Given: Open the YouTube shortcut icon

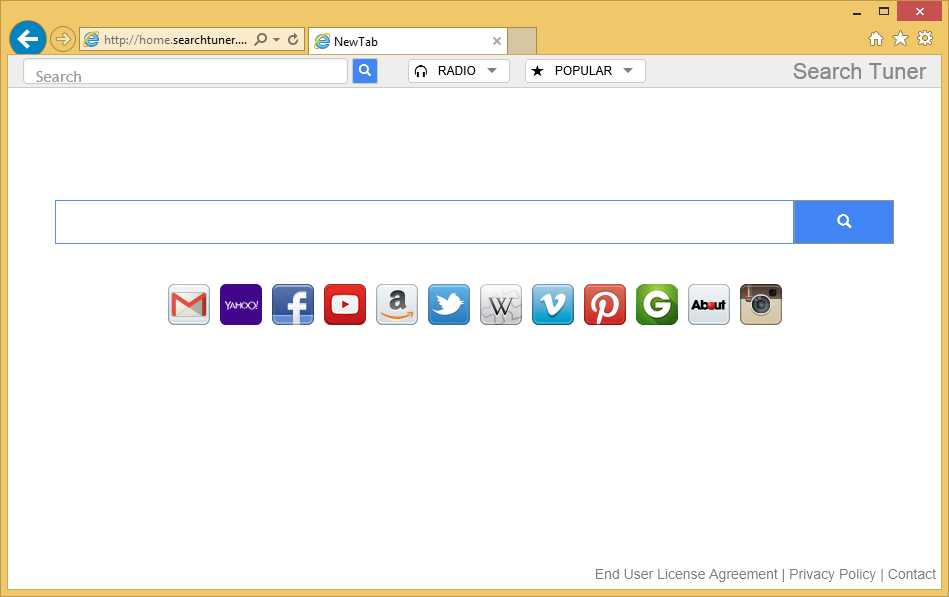Looking at the screenshot, I should (345, 305).
